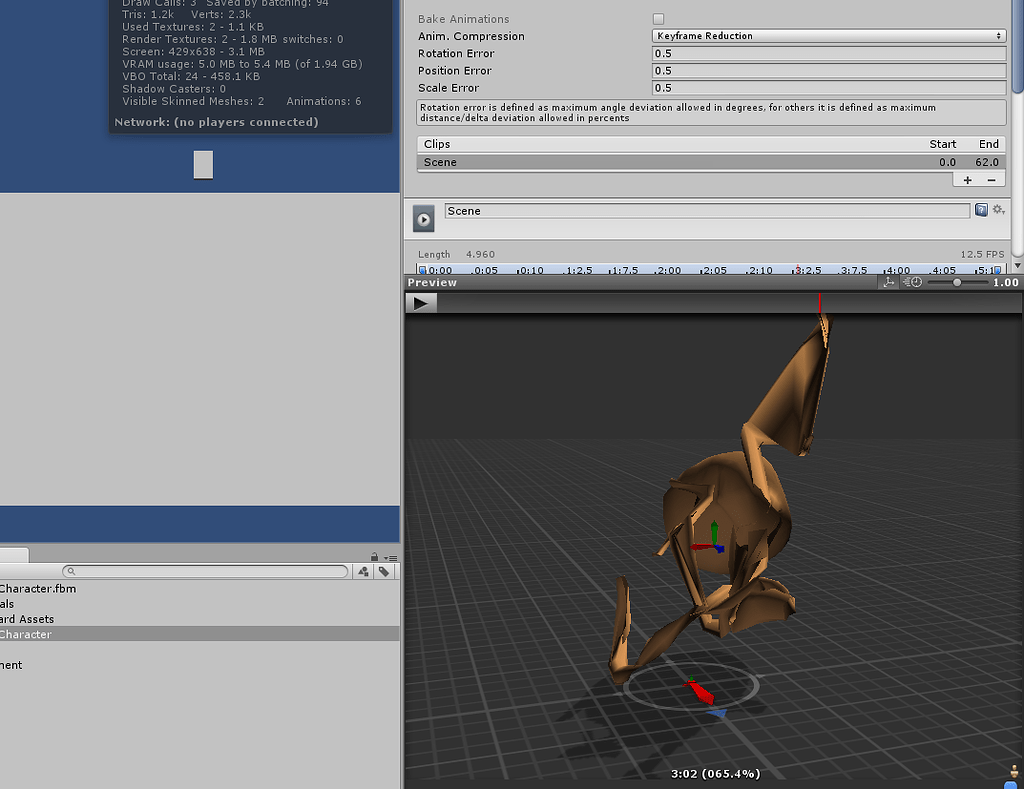Add a new clip with plus button

(x=967, y=180)
